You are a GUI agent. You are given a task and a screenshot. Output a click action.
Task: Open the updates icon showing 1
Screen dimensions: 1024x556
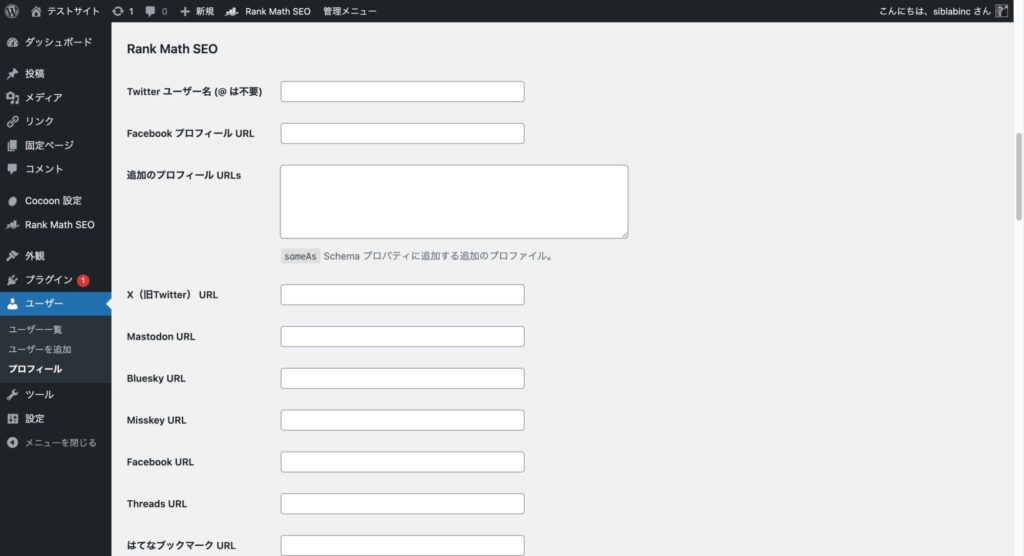tap(118, 11)
